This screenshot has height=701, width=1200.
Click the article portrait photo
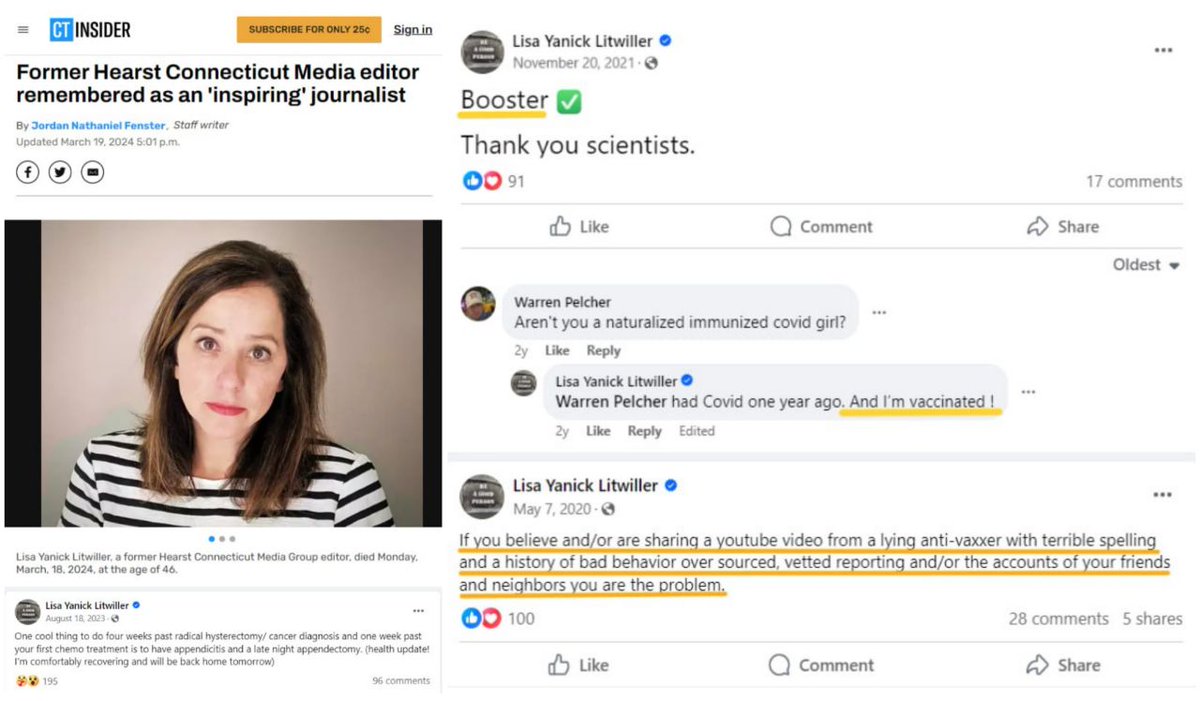coord(223,373)
